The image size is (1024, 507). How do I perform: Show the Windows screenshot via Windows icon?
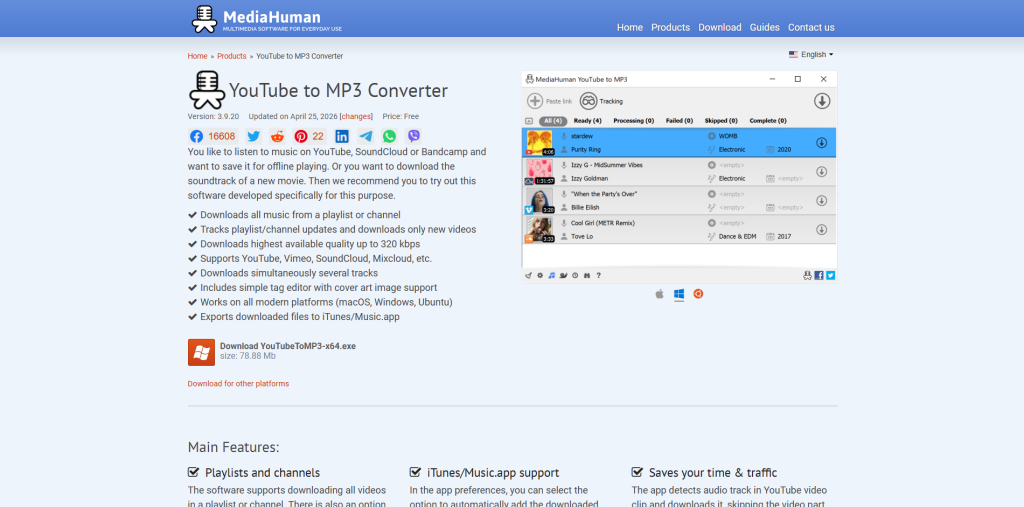click(x=679, y=294)
